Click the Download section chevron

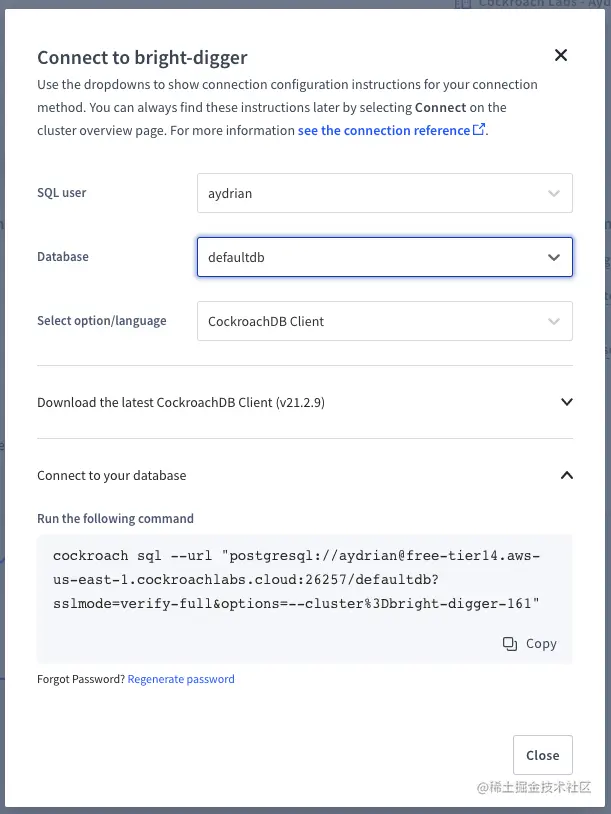pos(567,402)
